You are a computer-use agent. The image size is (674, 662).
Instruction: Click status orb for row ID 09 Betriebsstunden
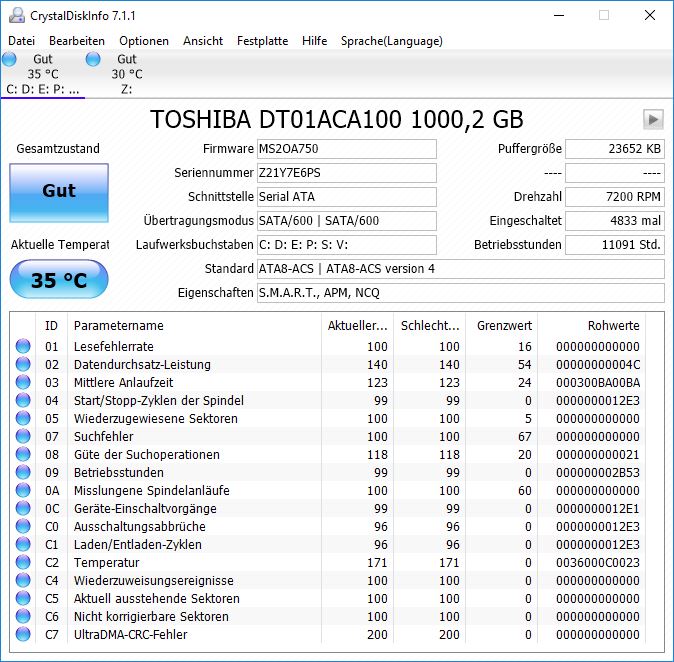coord(23,472)
